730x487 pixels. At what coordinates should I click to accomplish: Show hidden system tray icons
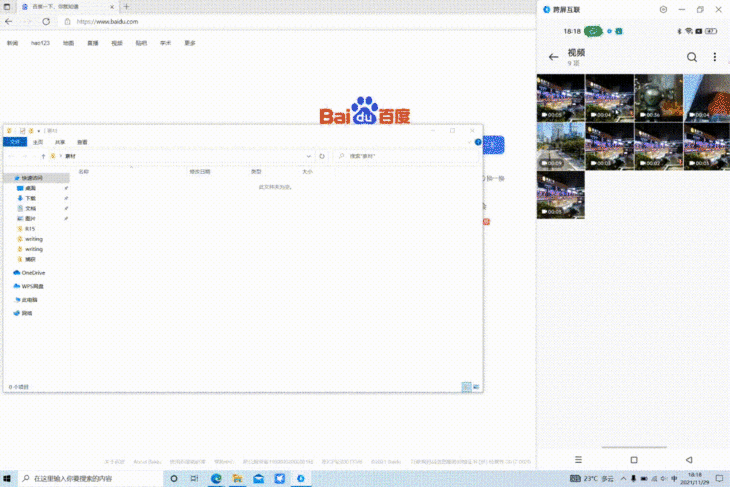[623, 478]
